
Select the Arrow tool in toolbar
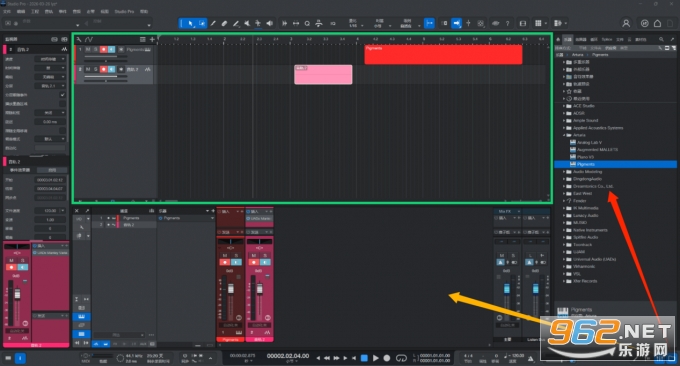(x=190, y=23)
